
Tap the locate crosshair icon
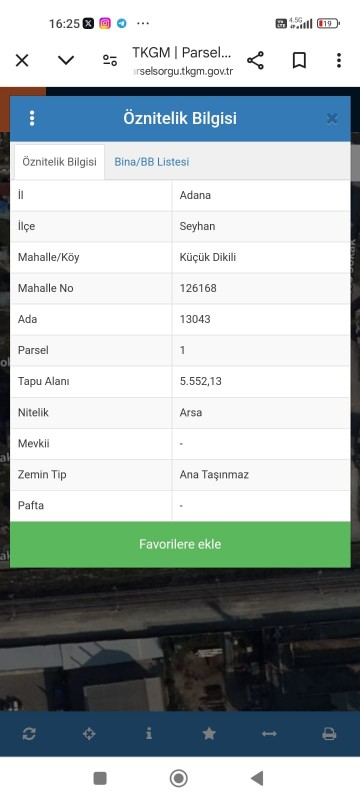tap(89, 734)
